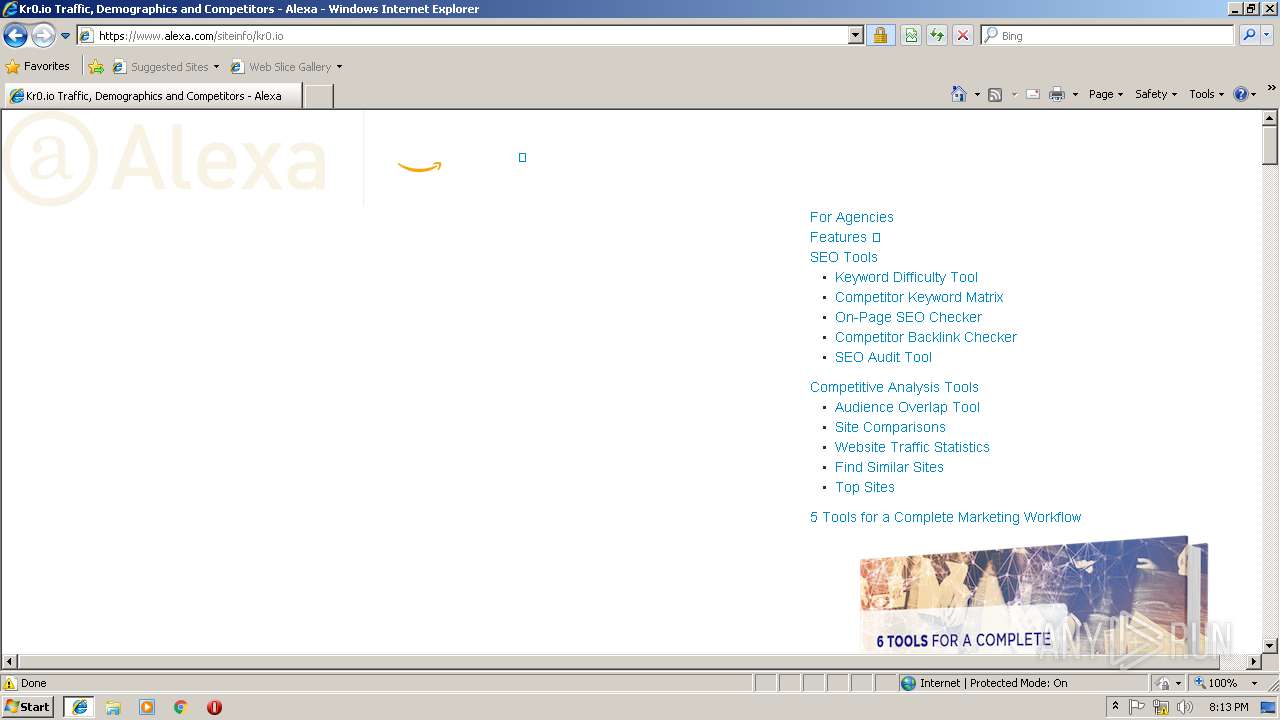Open the Competitor Backlink Checker link
The width and height of the screenshot is (1280, 720).
tap(925, 337)
